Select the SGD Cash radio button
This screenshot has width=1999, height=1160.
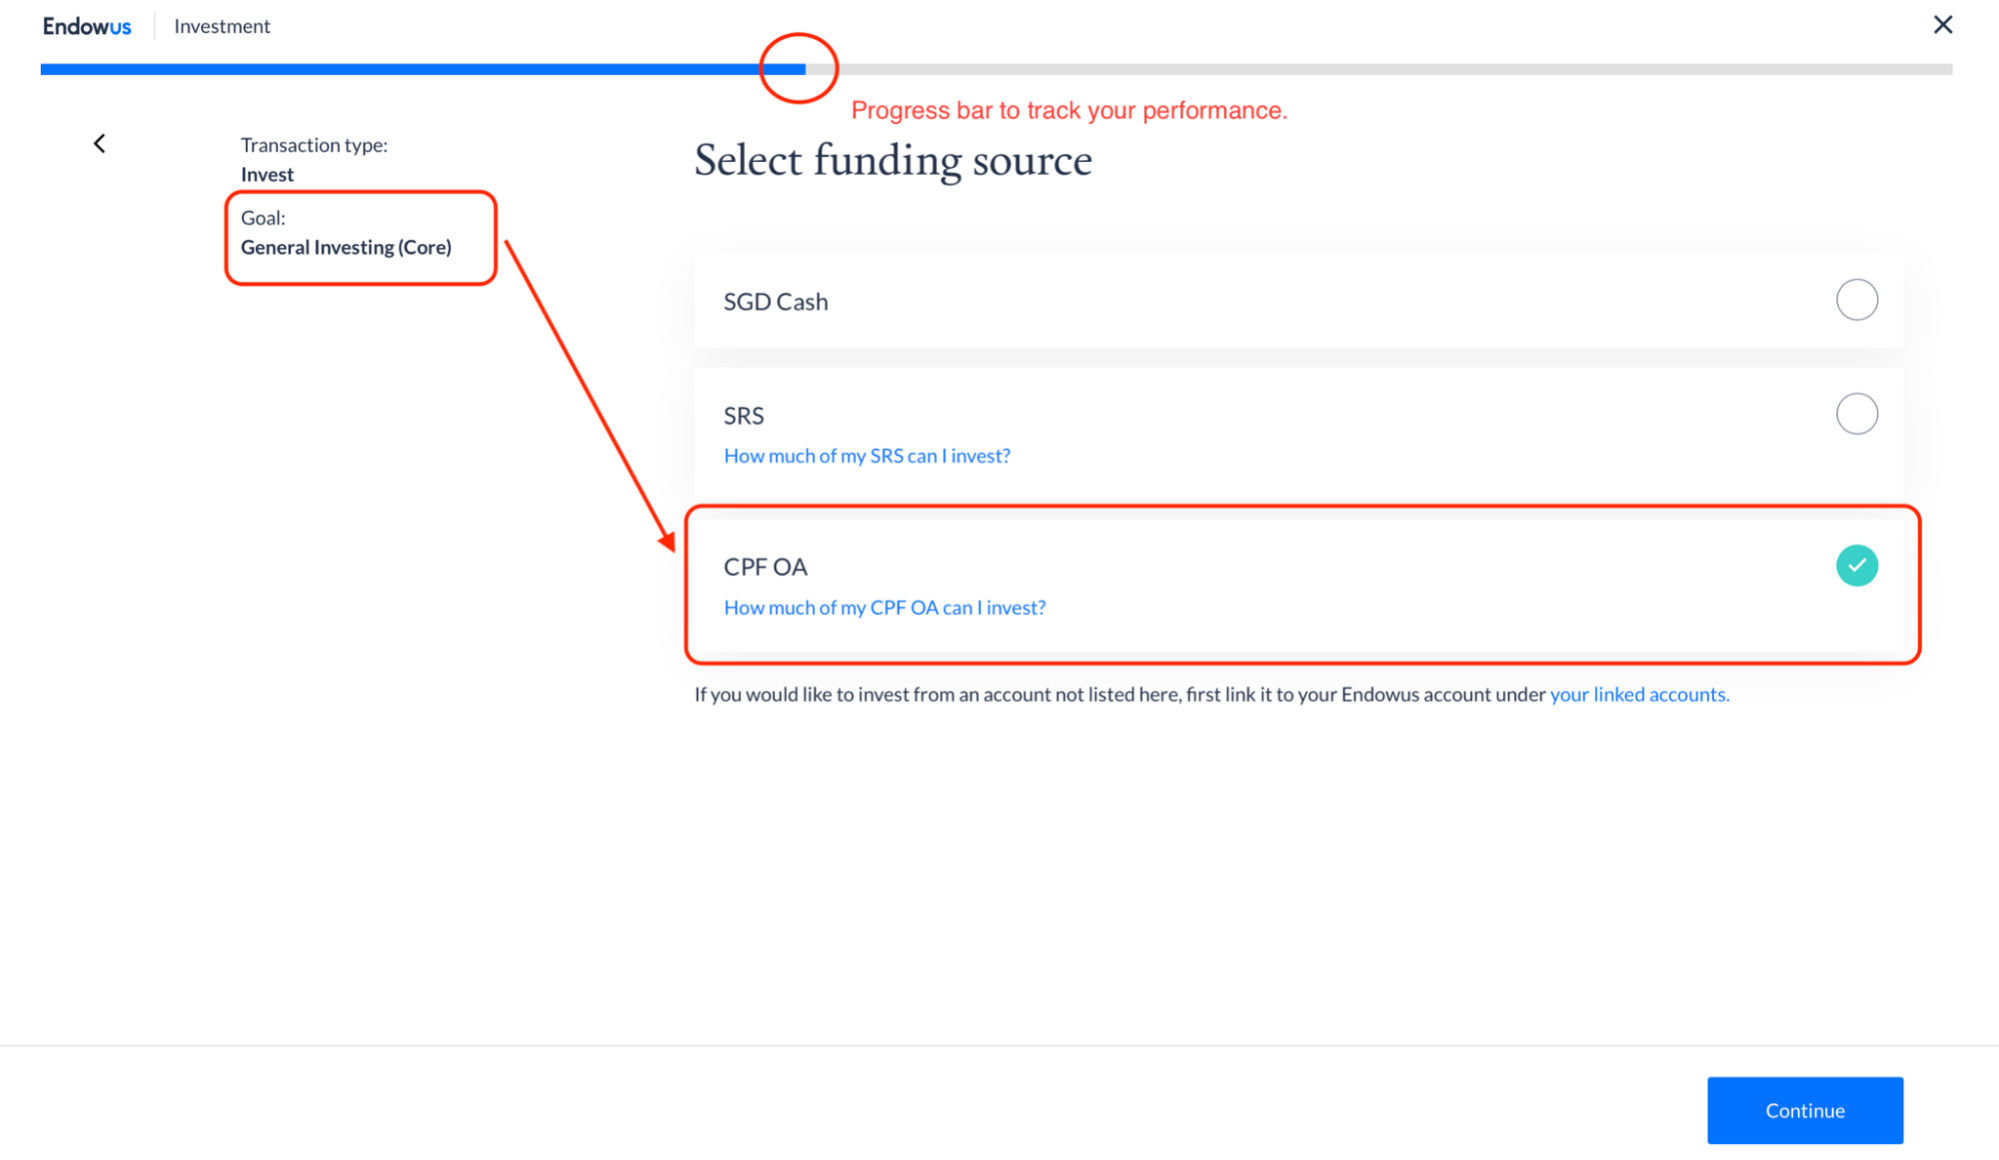(x=1856, y=300)
